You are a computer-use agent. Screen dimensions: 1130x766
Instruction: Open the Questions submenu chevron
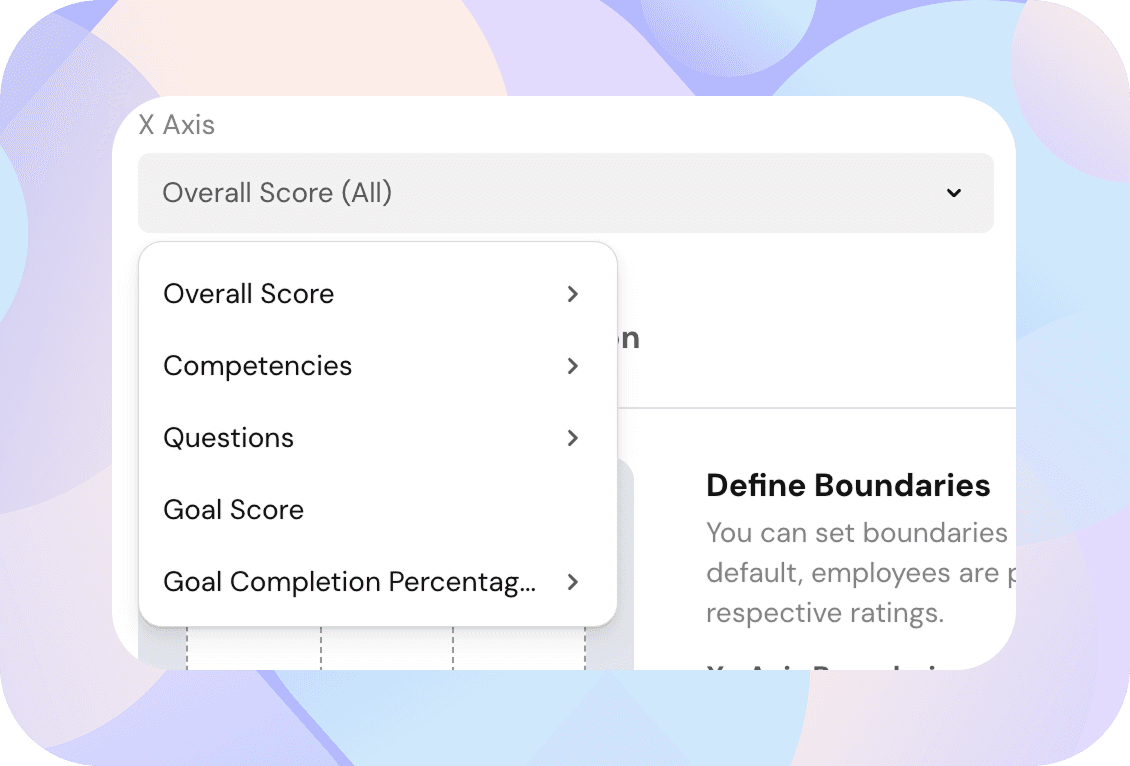pyautogui.click(x=573, y=438)
